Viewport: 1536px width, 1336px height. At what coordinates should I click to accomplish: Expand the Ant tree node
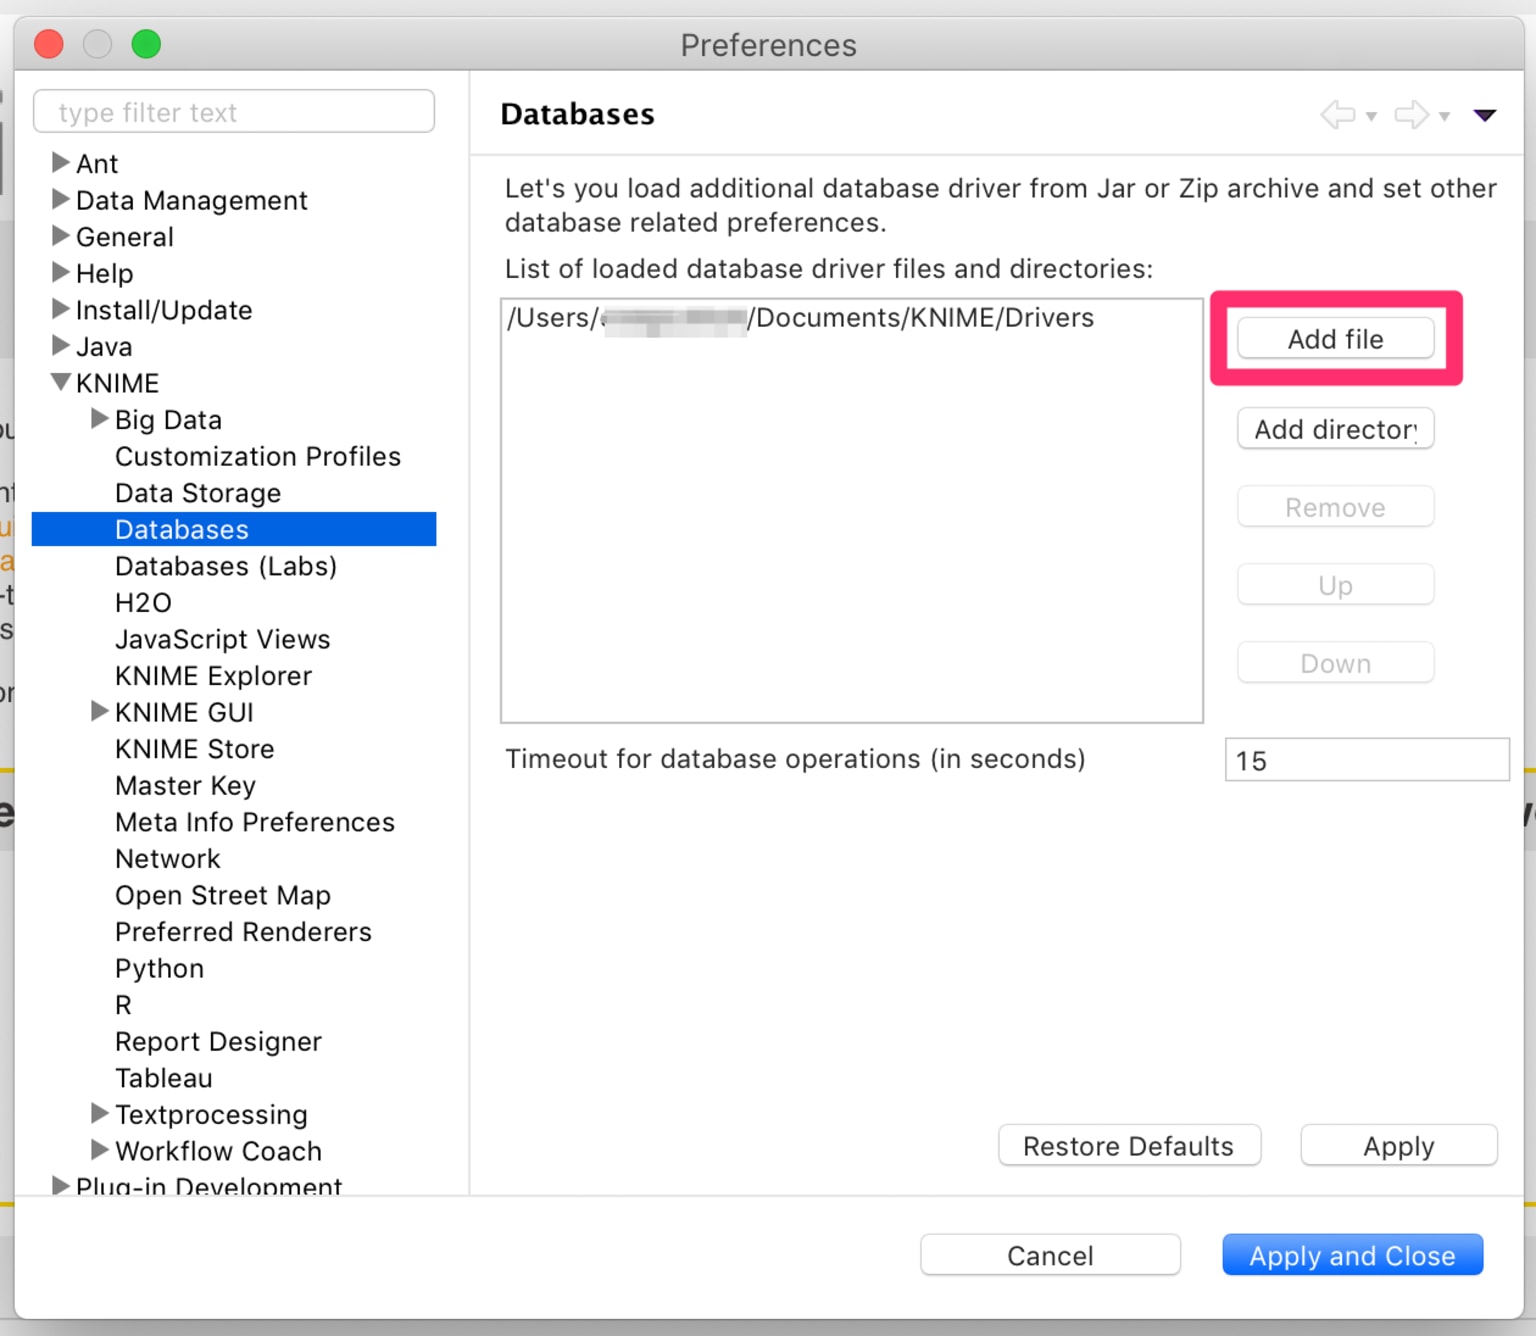coord(60,162)
